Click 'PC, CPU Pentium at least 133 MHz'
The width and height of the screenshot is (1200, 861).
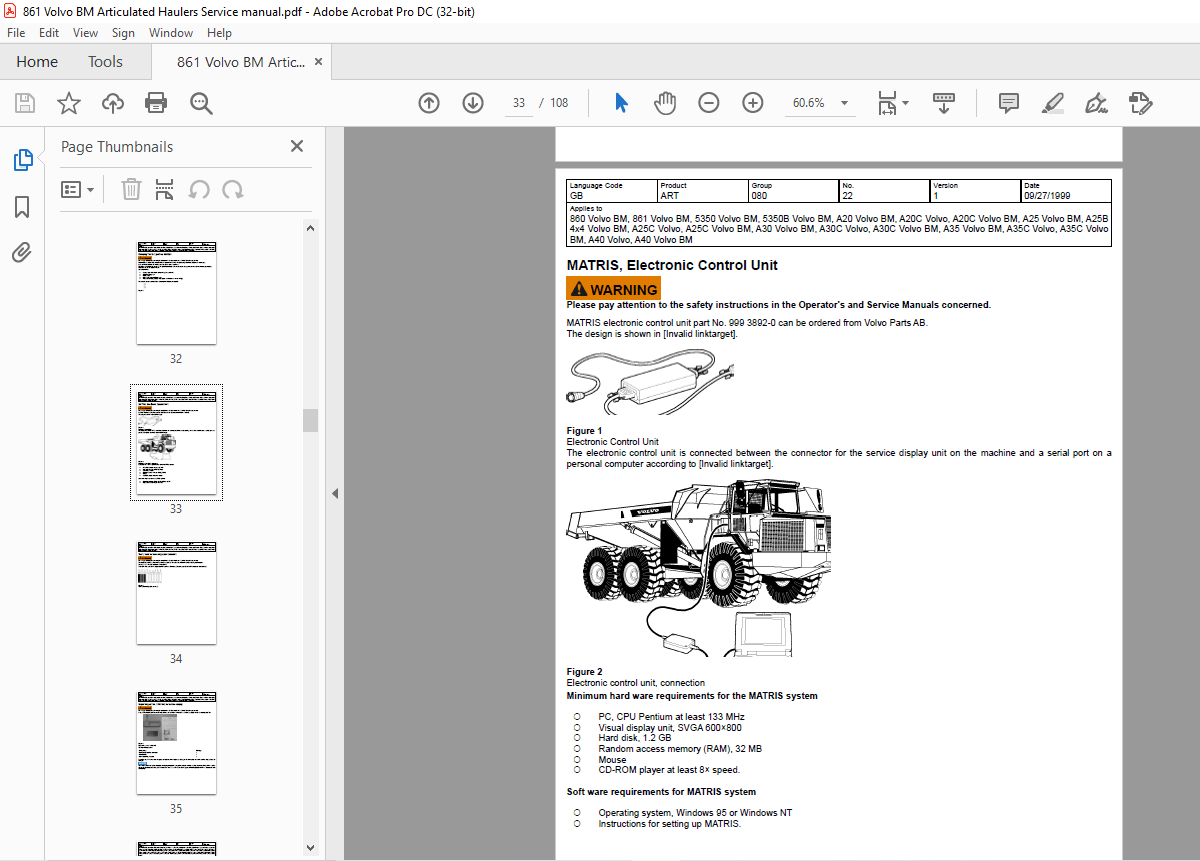671,716
